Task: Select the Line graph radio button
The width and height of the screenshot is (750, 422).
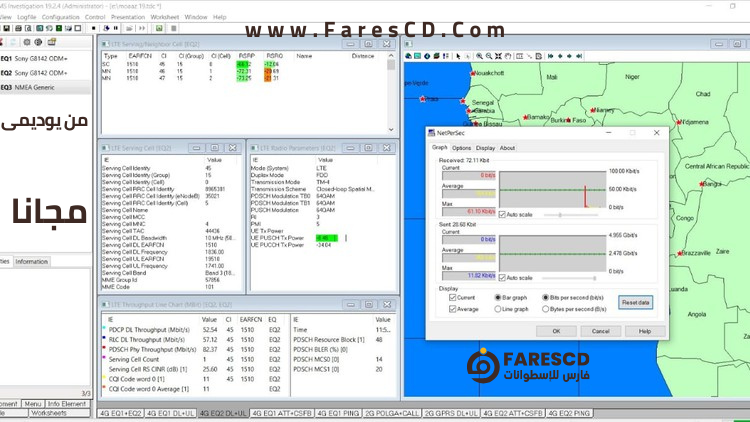Action: coord(497,309)
